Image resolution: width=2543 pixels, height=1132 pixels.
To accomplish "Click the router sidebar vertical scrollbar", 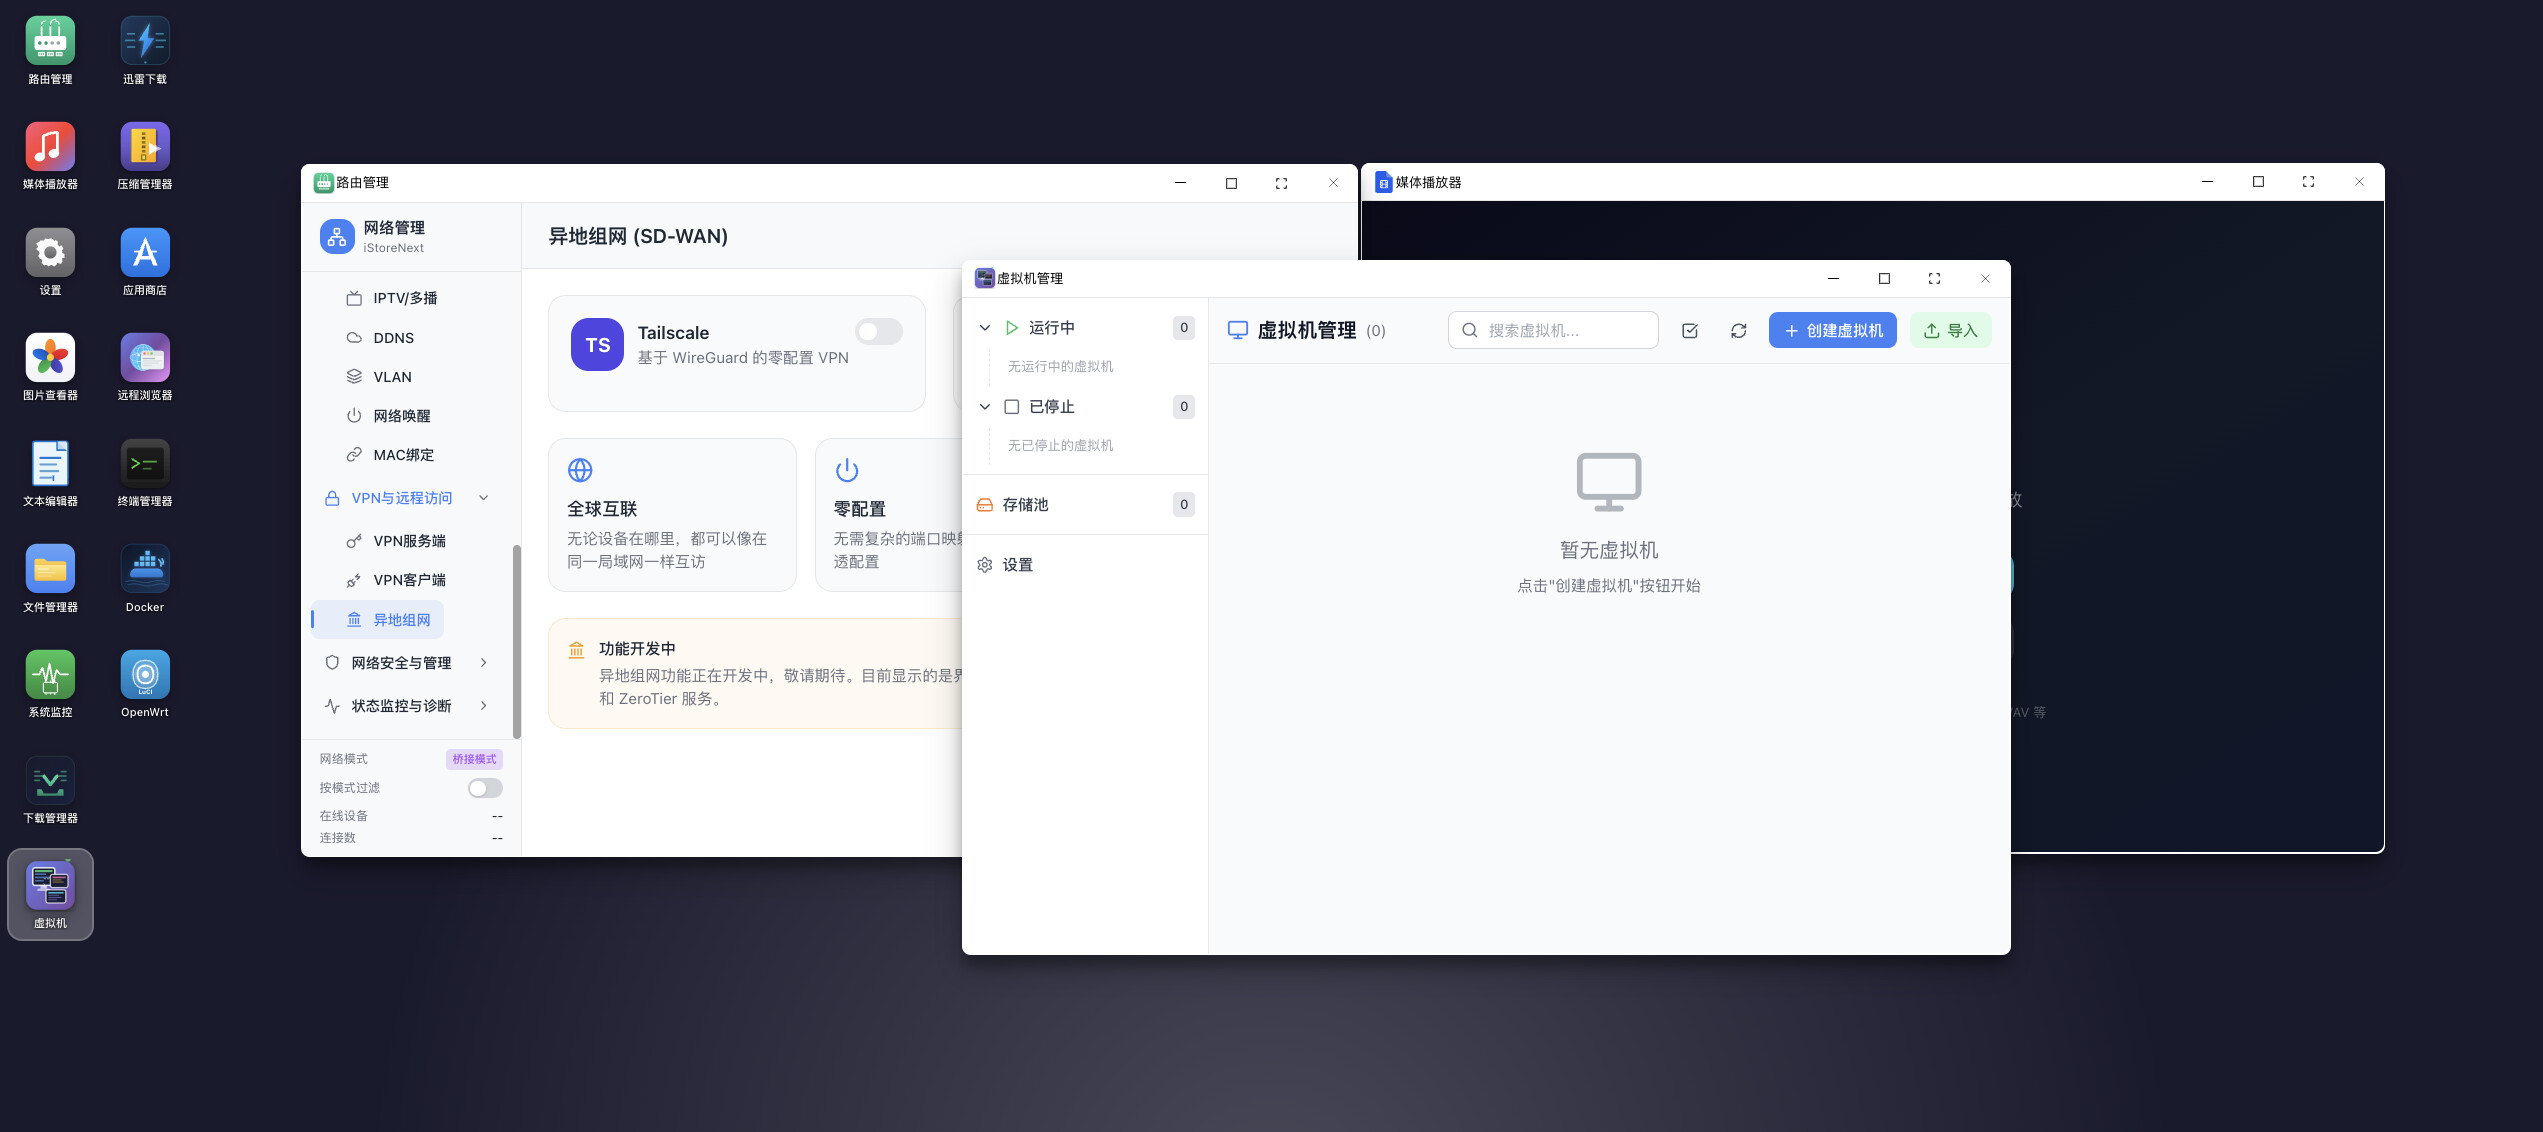I will click(x=516, y=640).
